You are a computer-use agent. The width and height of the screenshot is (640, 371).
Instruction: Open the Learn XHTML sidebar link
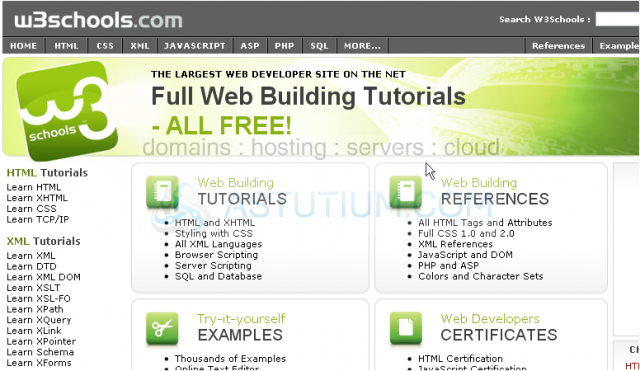point(37,198)
